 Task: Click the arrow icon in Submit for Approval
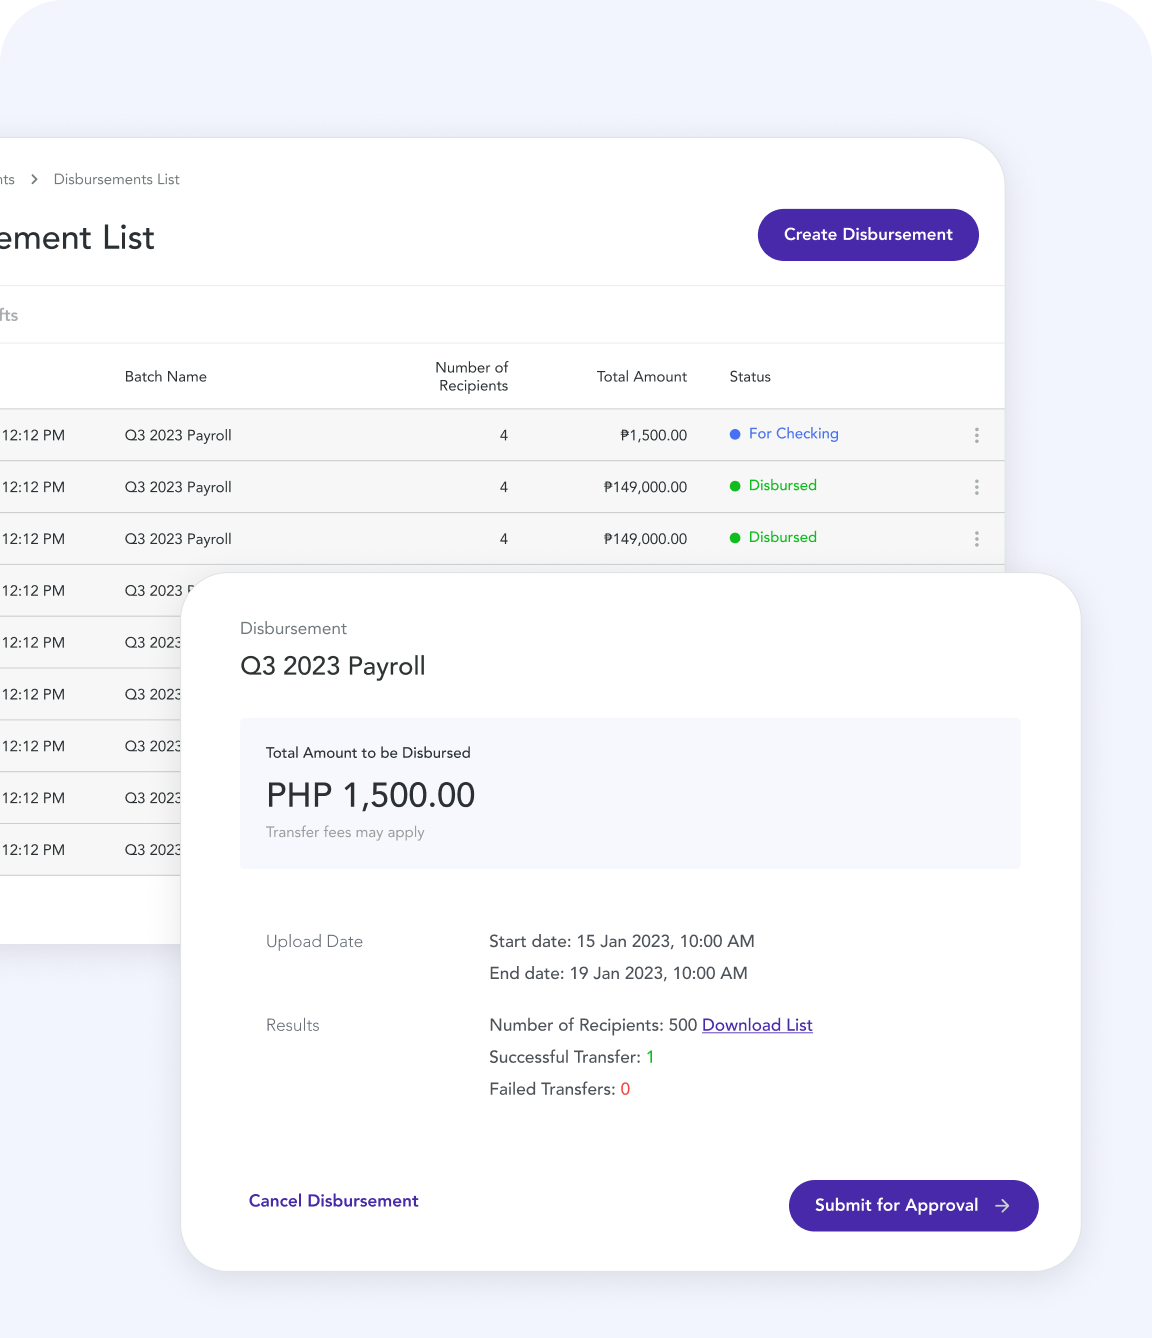[x=1002, y=1206]
